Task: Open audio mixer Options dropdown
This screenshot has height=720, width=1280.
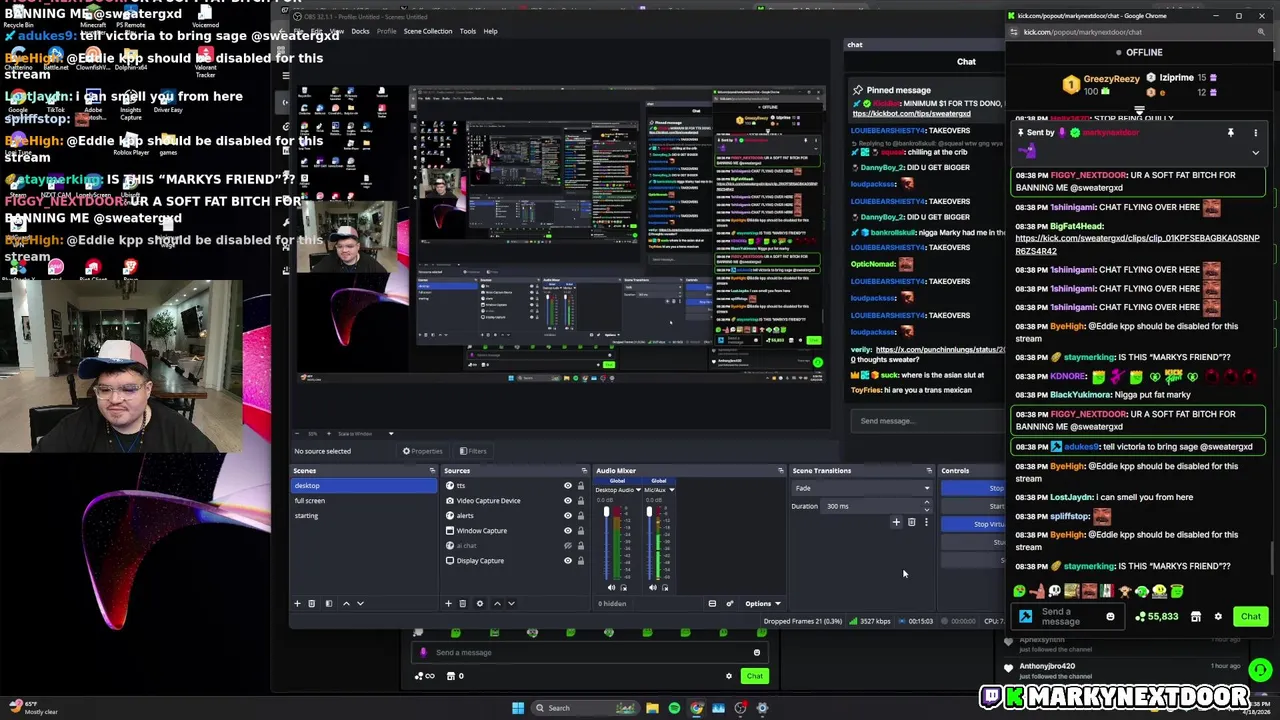Action: [762, 603]
